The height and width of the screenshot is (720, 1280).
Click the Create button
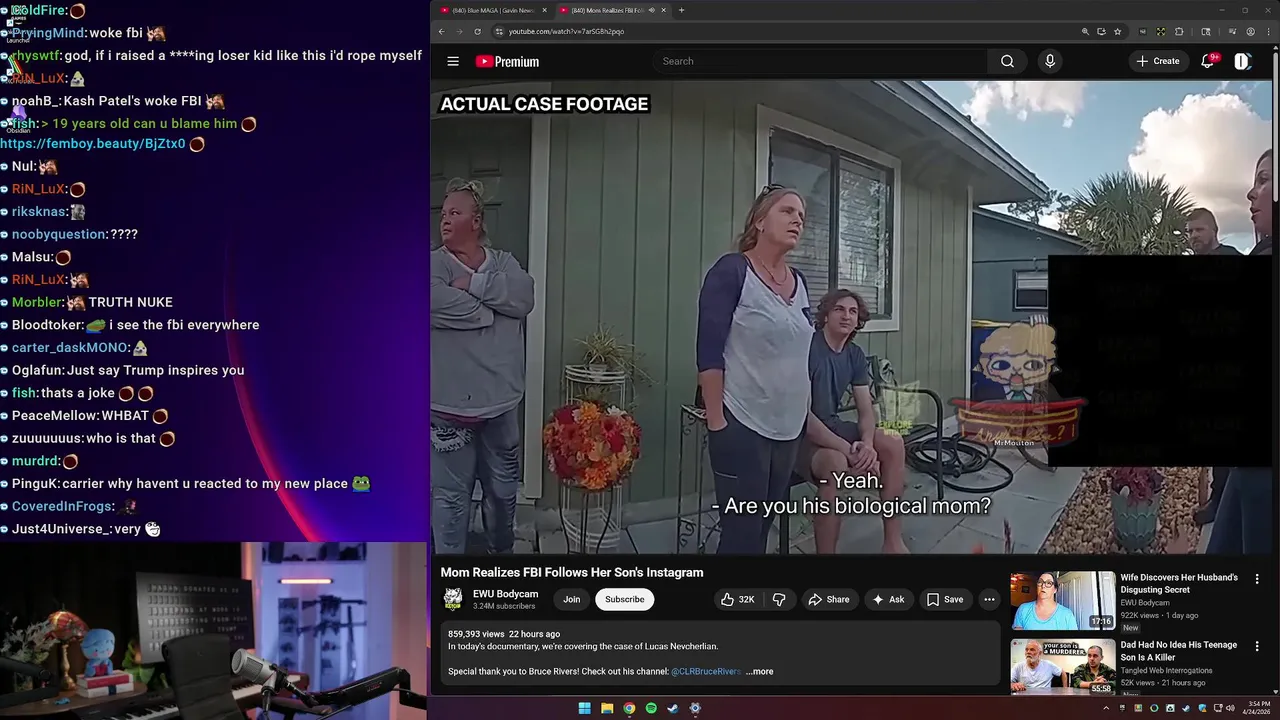pos(1157,61)
